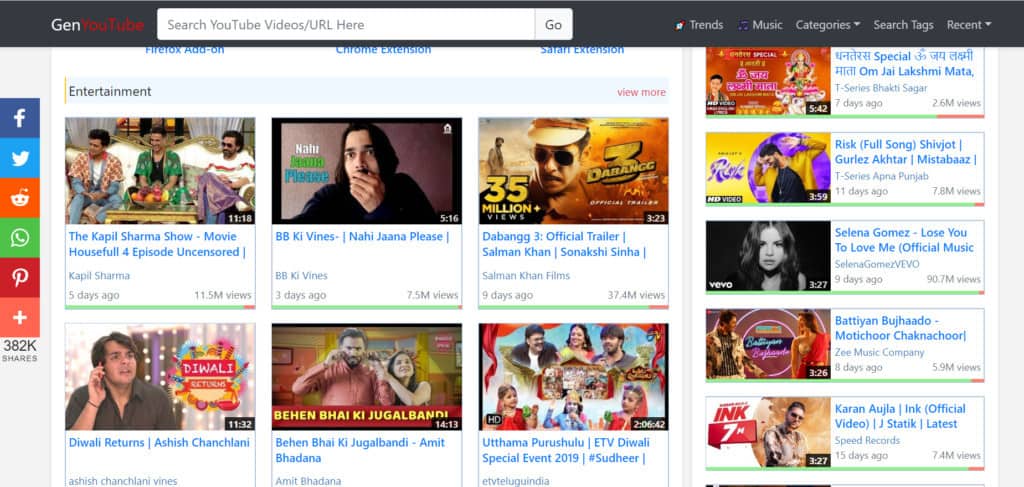Open the GenYouTube home logo
Image resolution: width=1024 pixels, height=487 pixels.
pyautogui.click(x=97, y=25)
